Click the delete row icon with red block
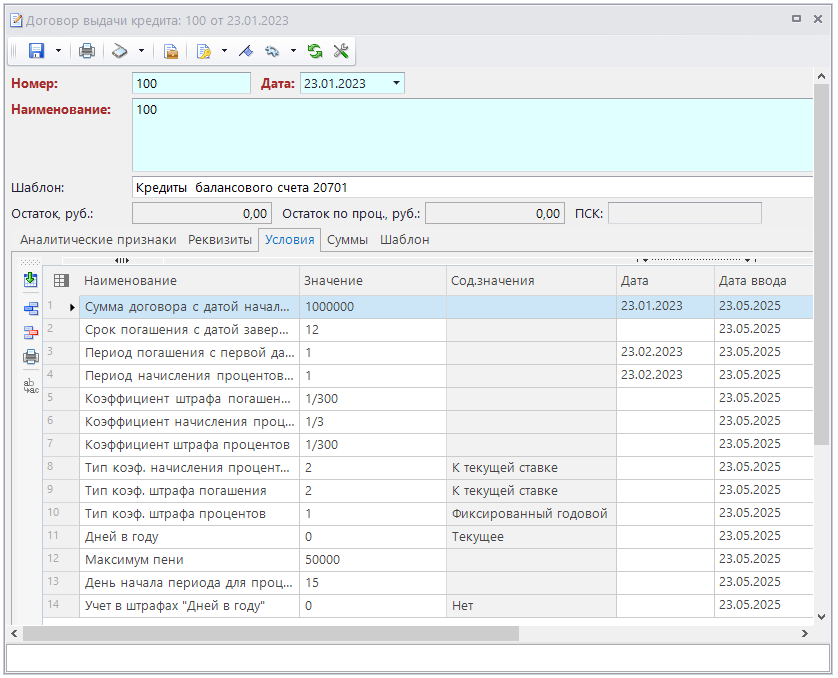The height and width of the screenshot is (678, 838). coord(31,333)
